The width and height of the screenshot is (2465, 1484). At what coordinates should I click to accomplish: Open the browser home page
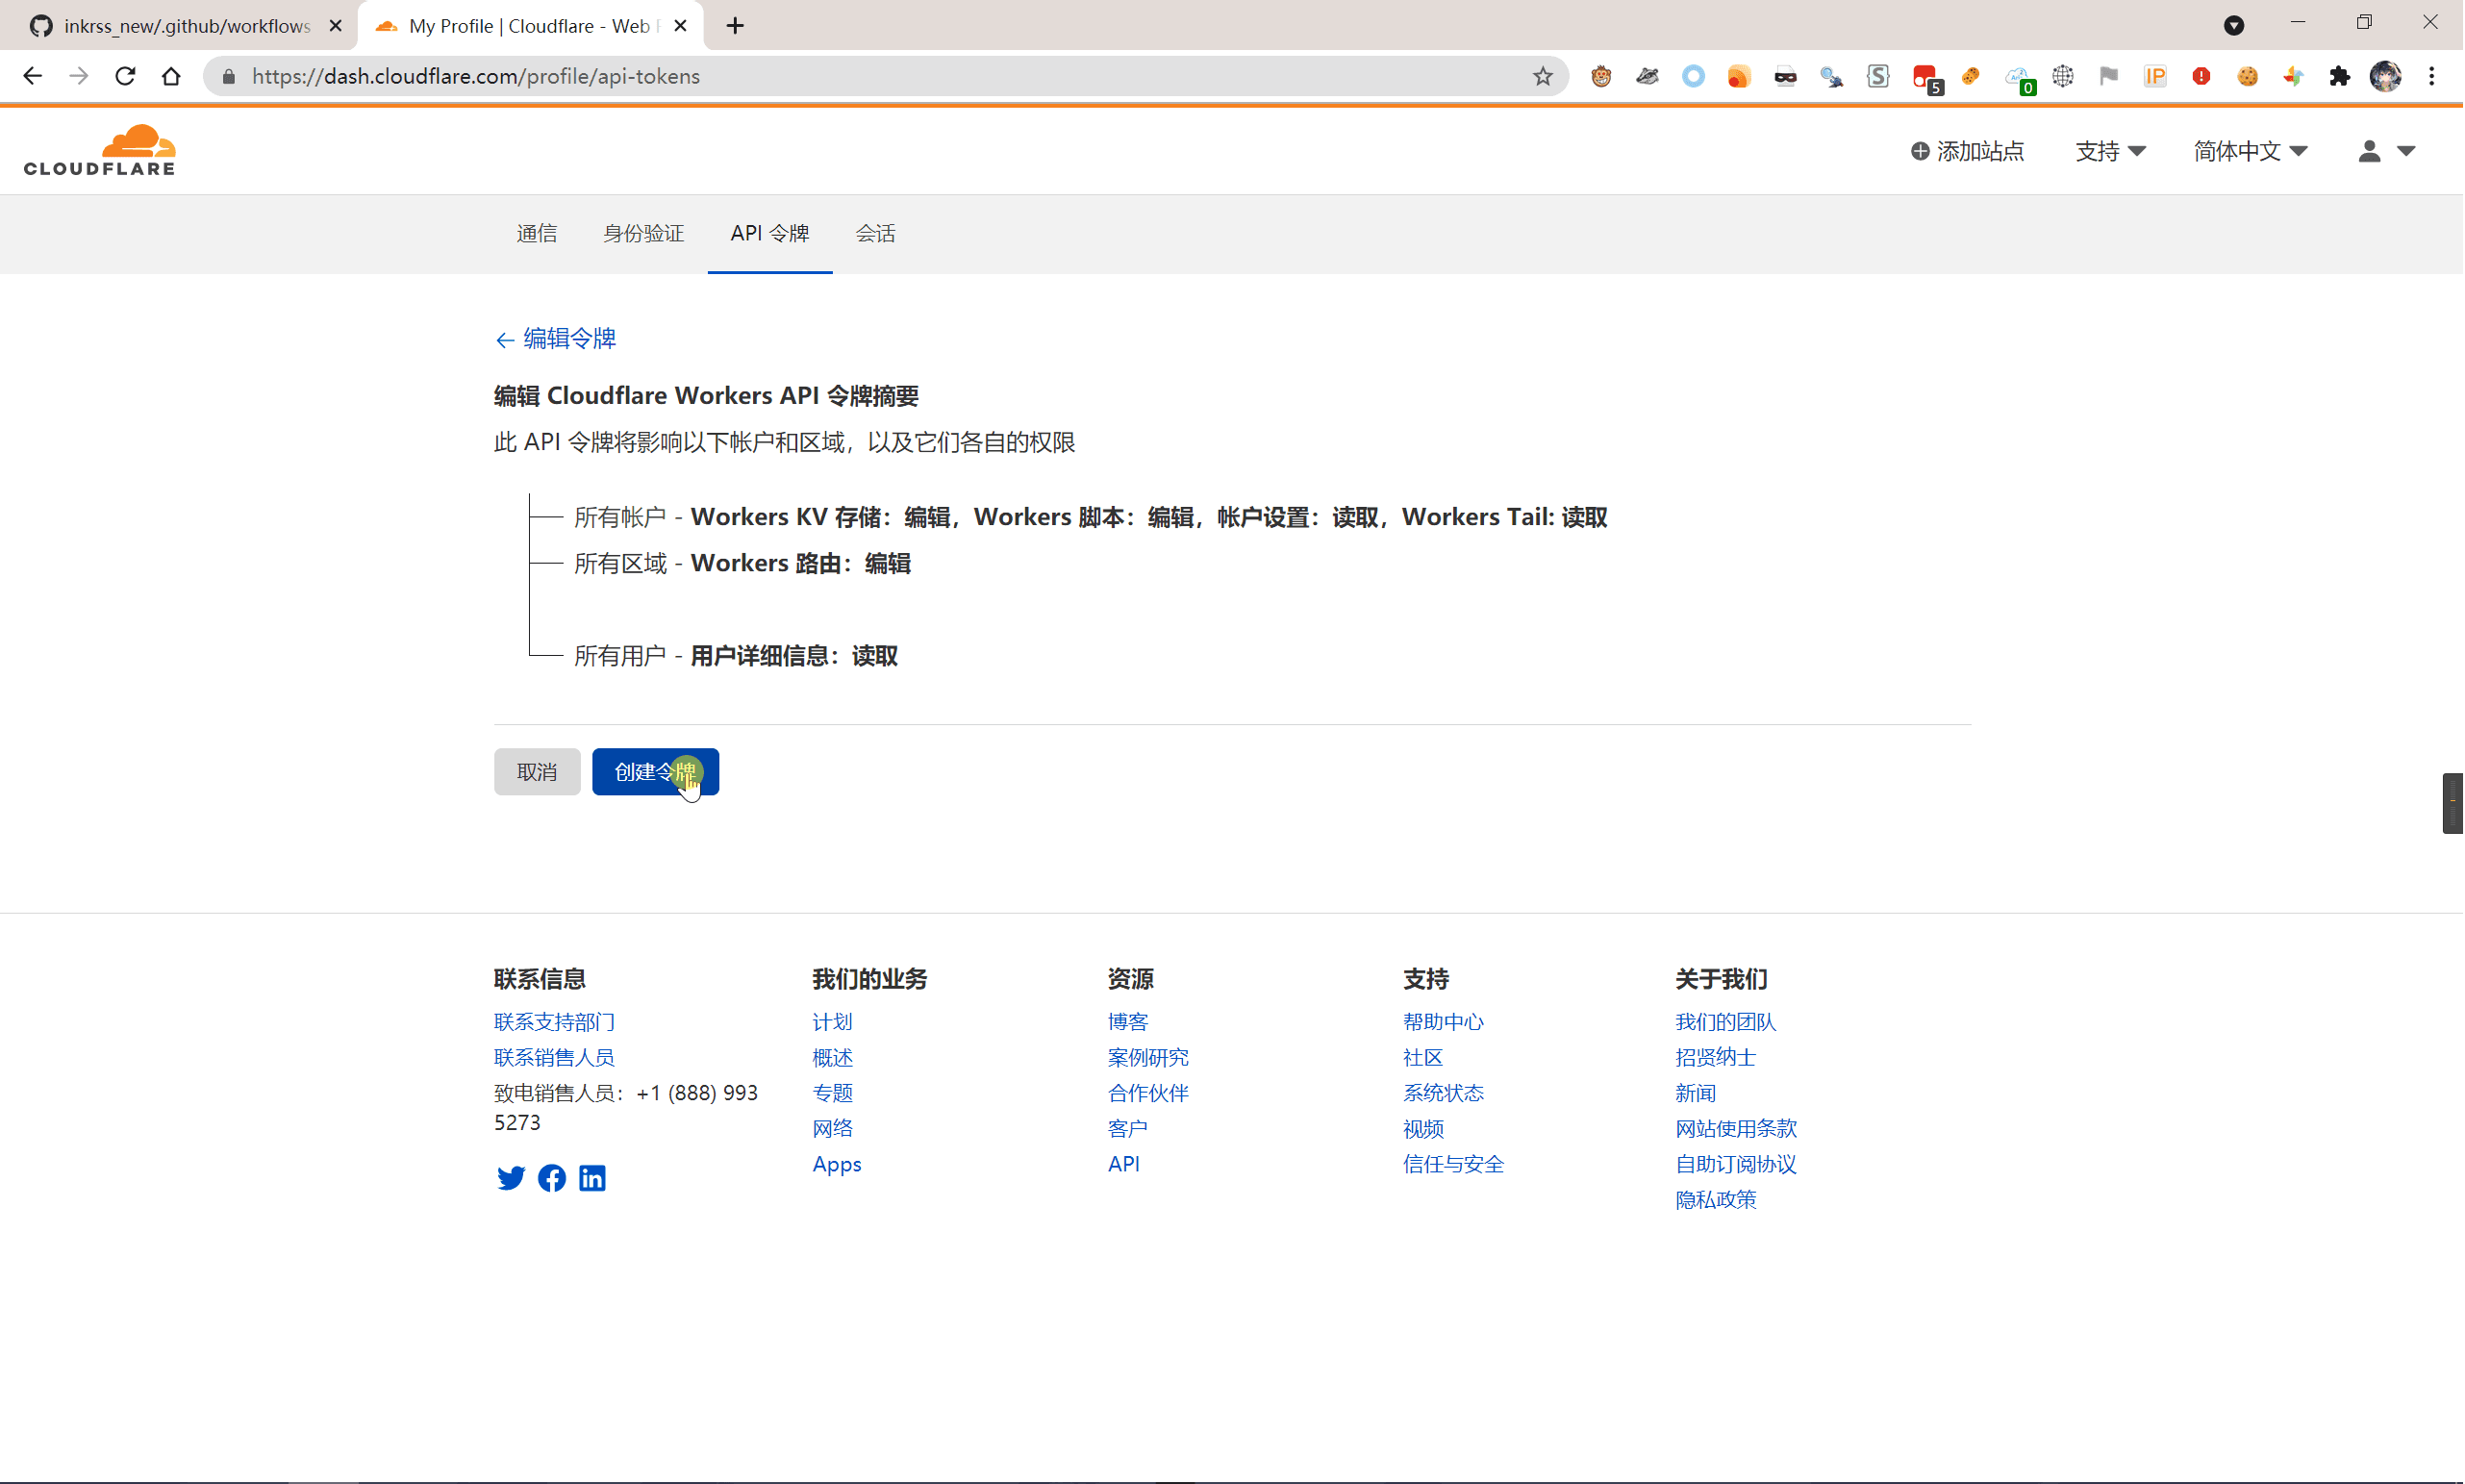pyautogui.click(x=171, y=76)
